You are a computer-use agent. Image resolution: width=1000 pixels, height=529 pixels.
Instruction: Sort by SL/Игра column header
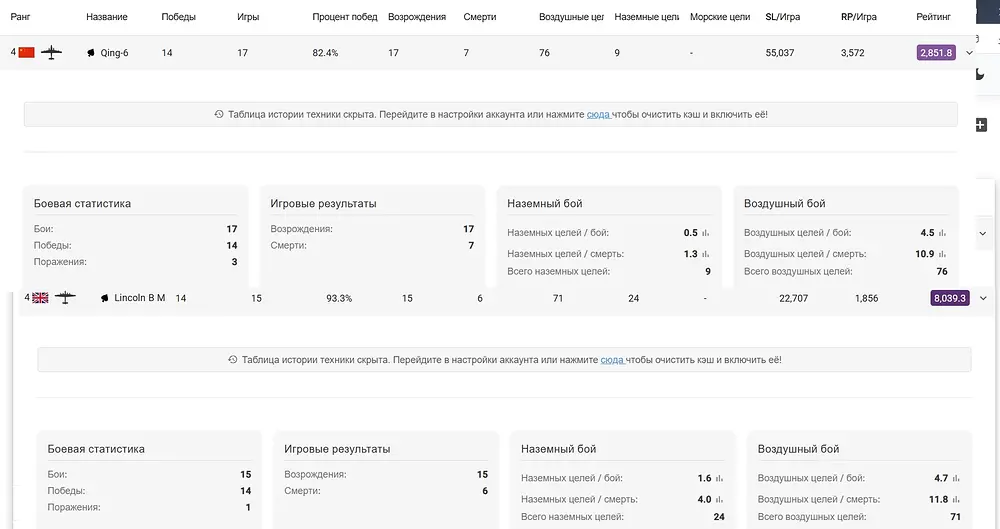[783, 17]
